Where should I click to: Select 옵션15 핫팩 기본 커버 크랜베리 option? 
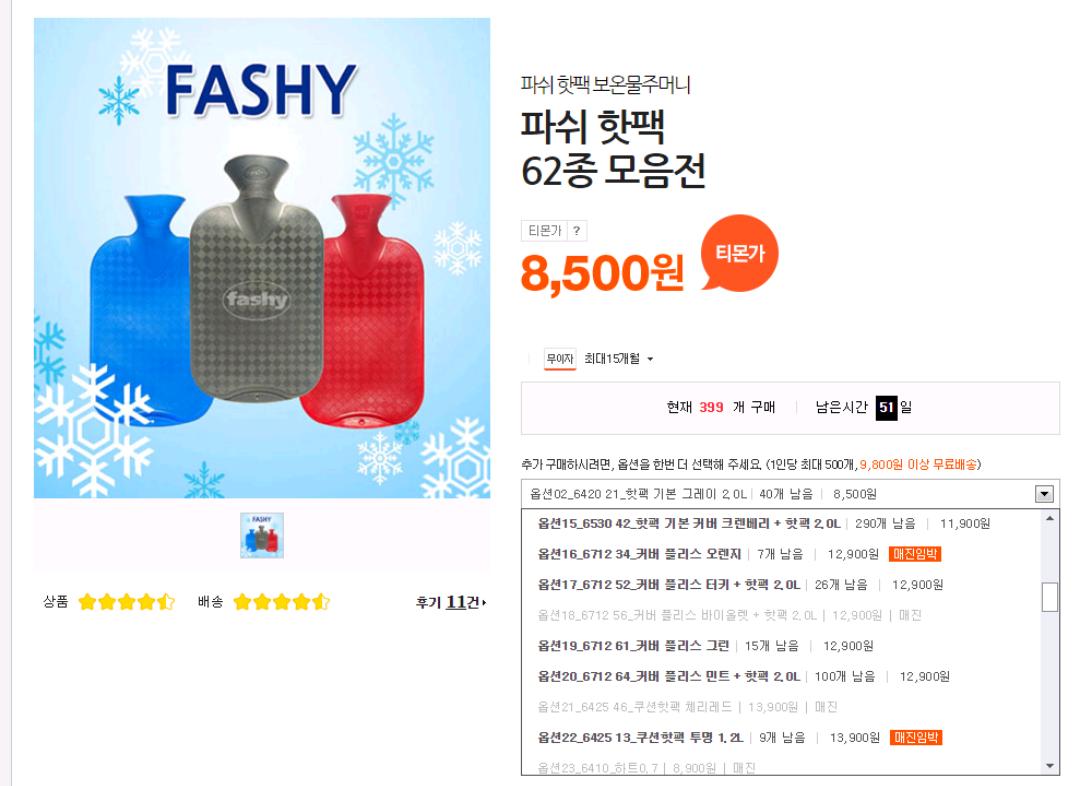tap(763, 523)
